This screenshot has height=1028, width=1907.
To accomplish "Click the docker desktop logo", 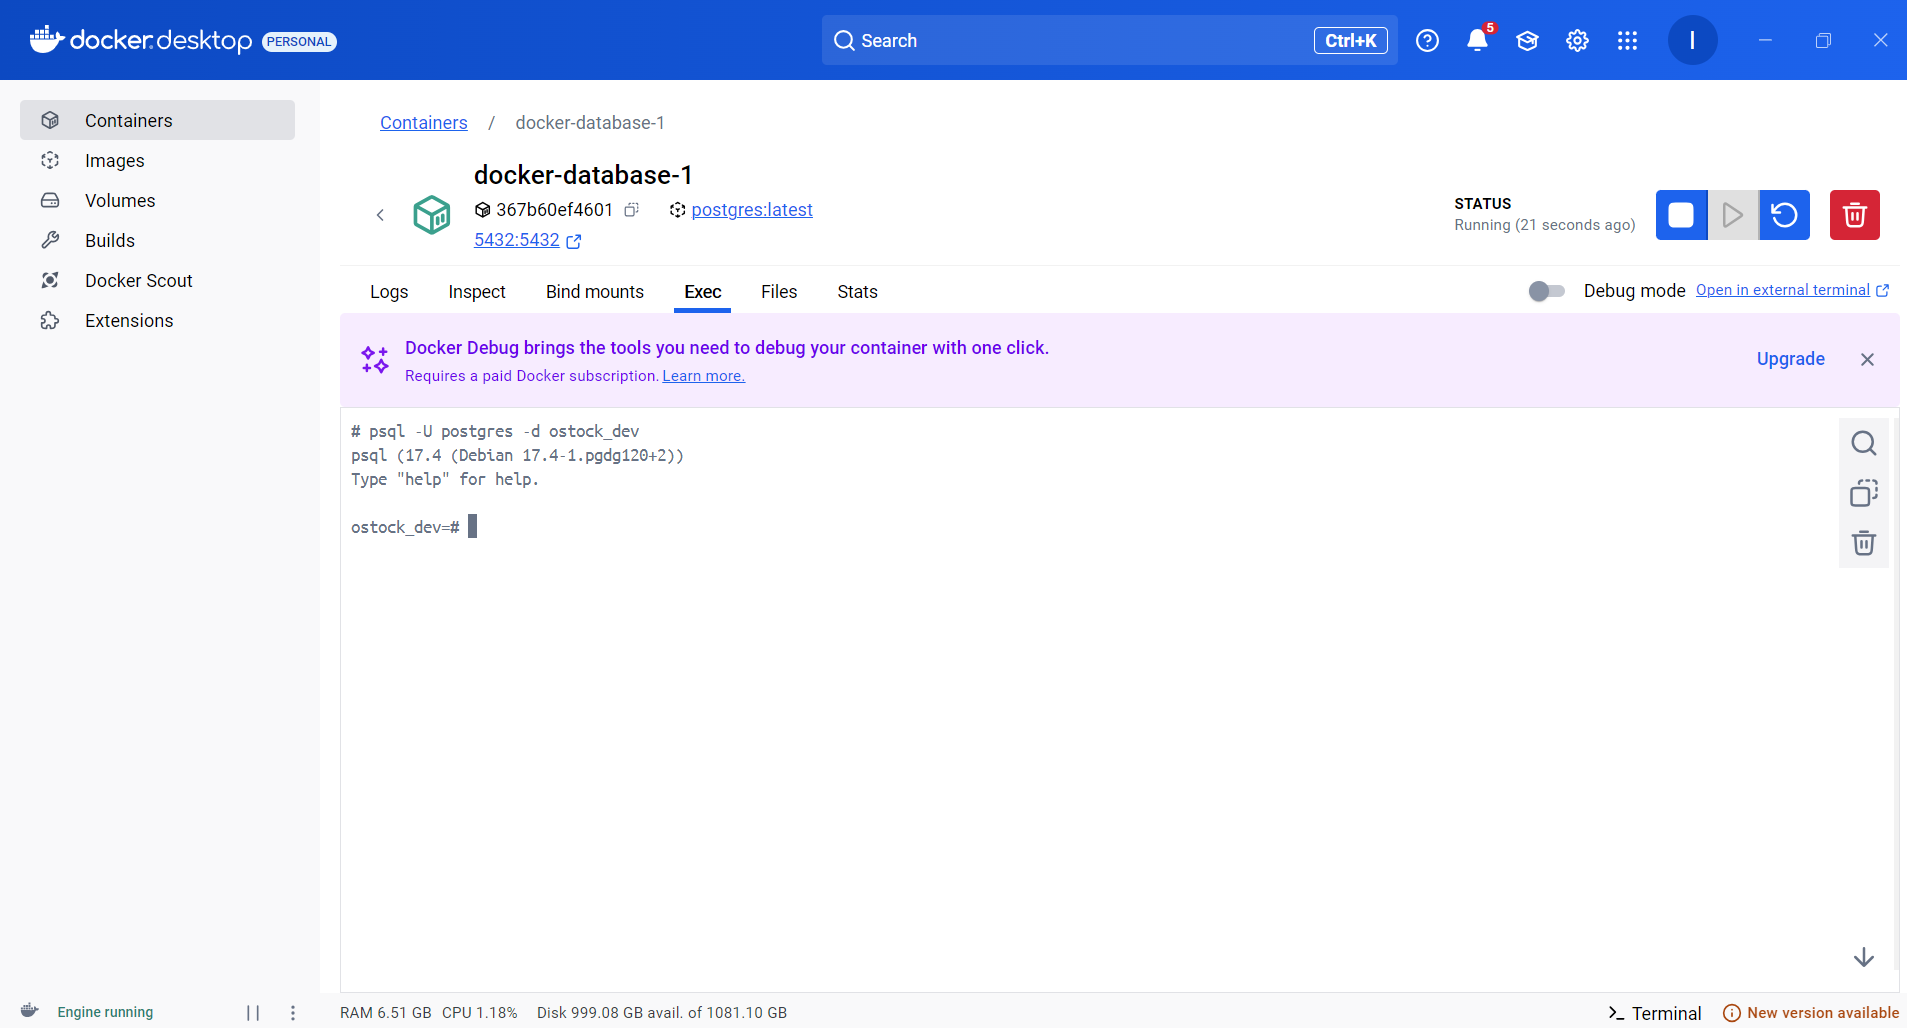I will (x=141, y=40).
